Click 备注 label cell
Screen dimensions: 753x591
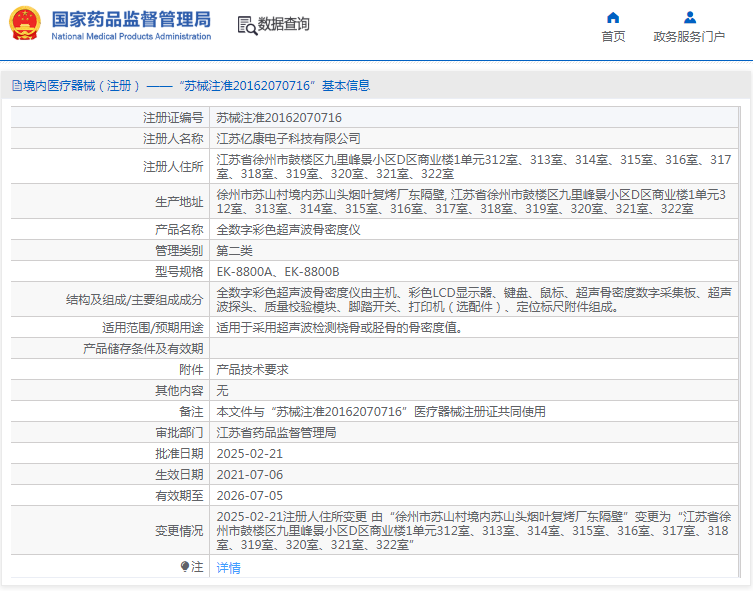[x=110, y=411]
